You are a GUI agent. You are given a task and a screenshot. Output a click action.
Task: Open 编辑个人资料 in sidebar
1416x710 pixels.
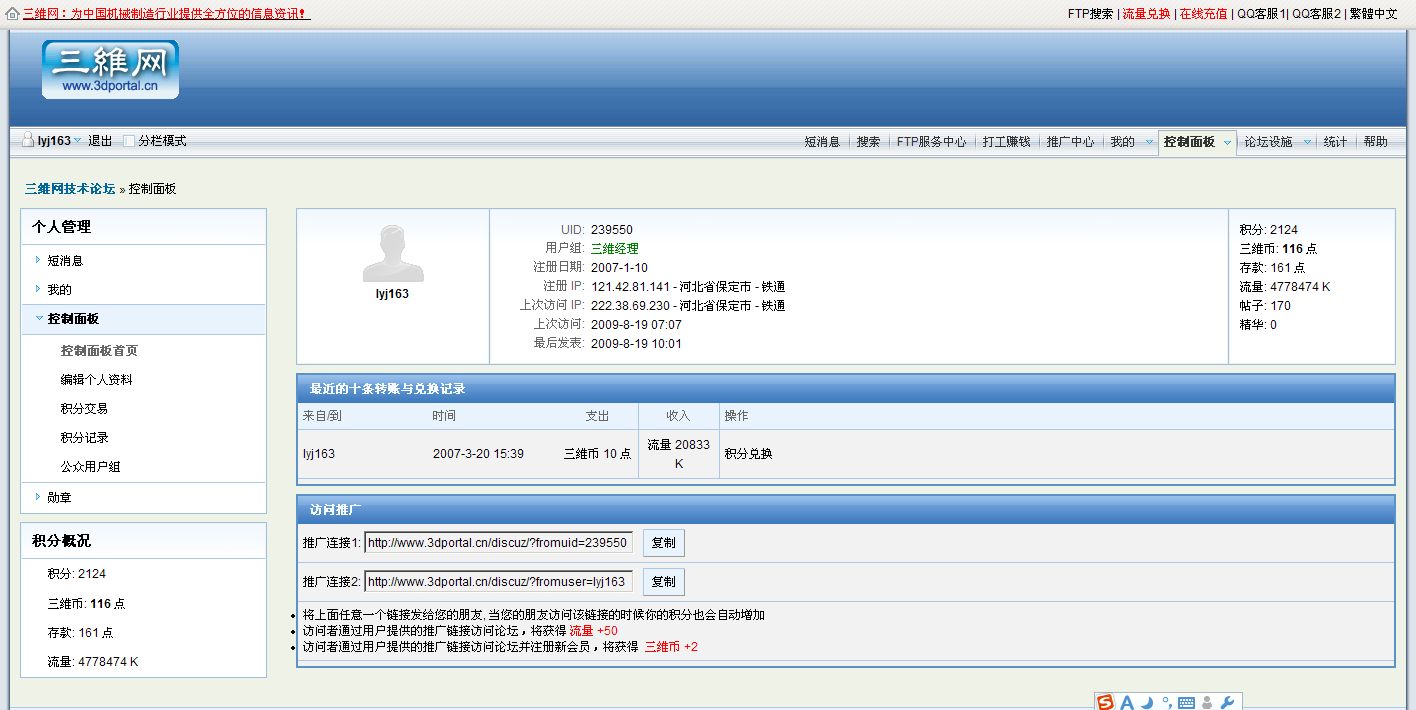pyautogui.click(x=96, y=380)
